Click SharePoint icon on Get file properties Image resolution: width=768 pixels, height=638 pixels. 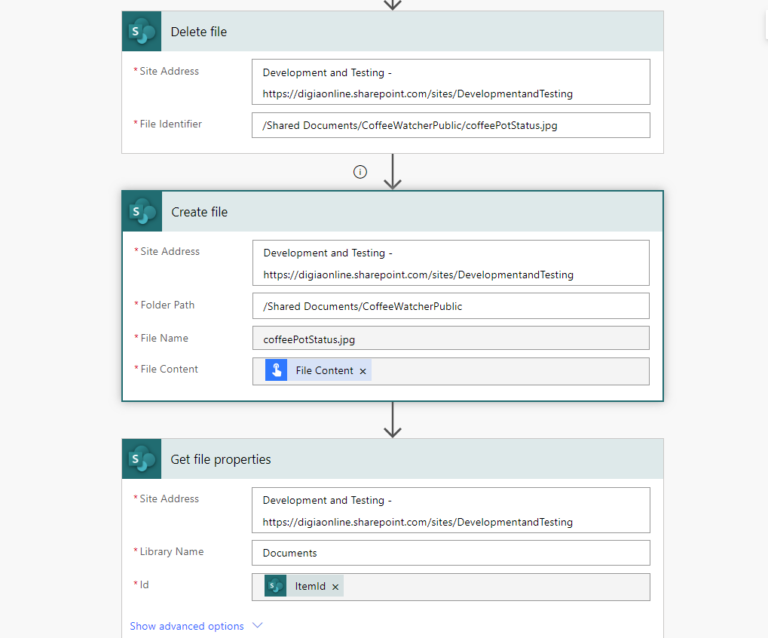click(142, 459)
